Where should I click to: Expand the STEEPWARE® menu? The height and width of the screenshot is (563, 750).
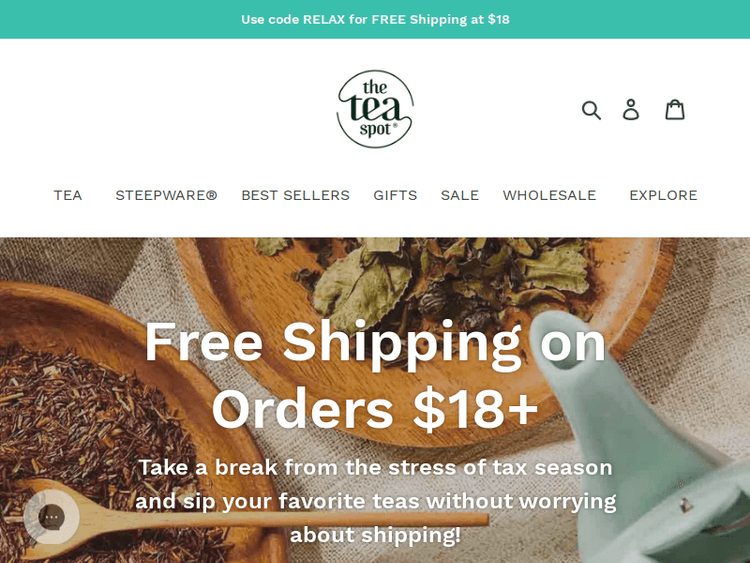(x=166, y=195)
